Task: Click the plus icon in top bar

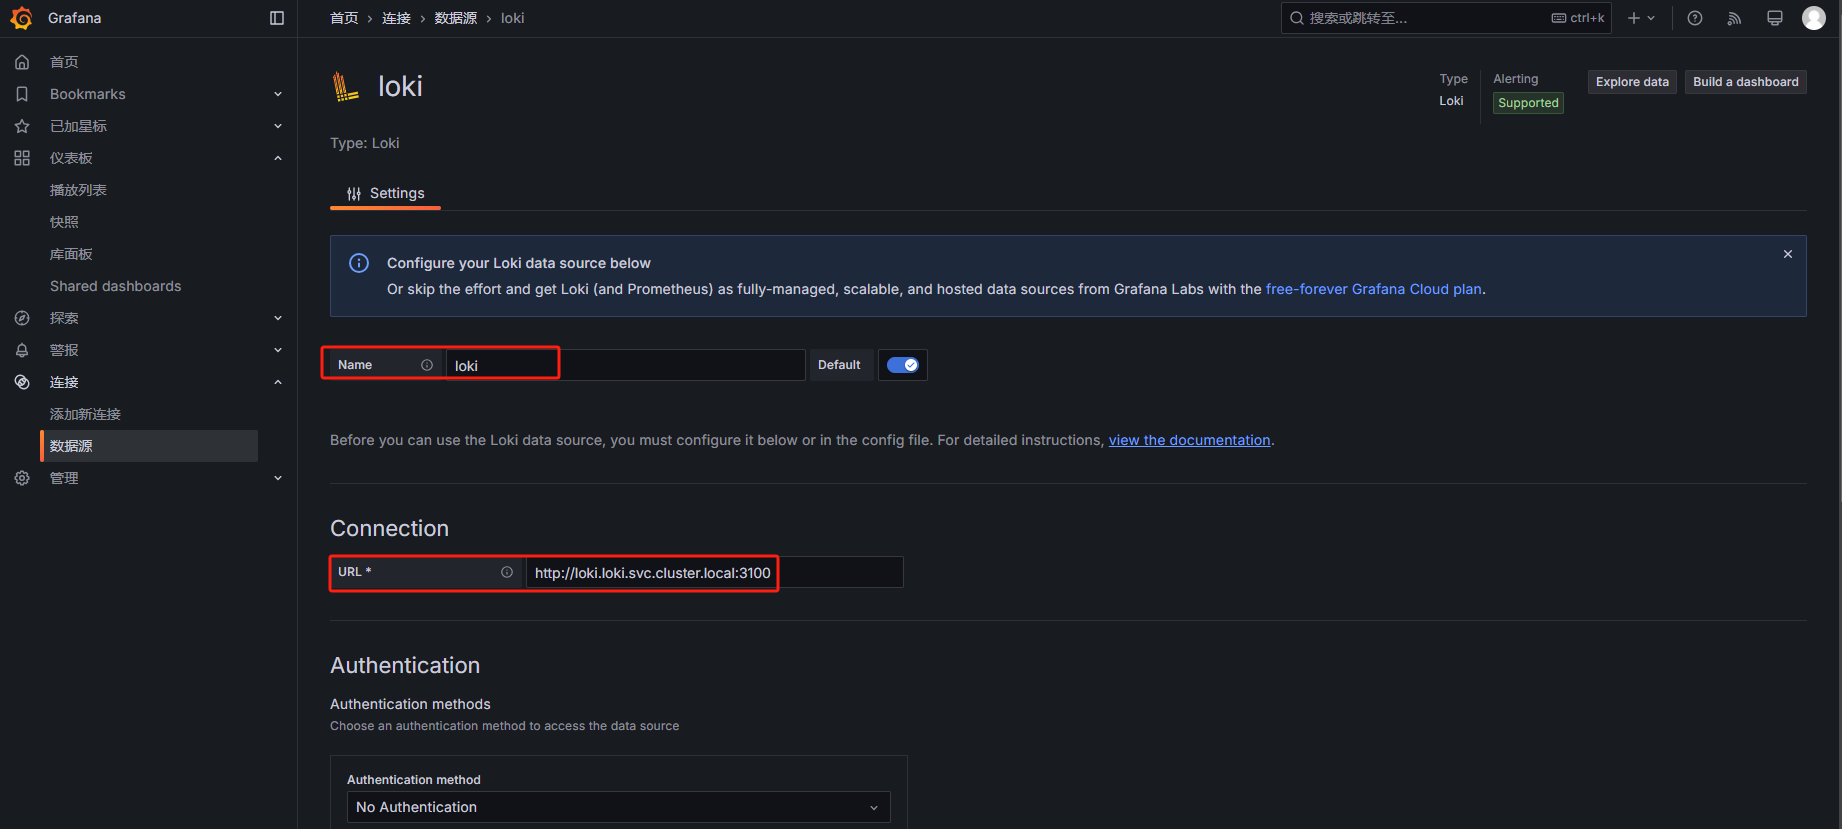Action: (1634, 18)
